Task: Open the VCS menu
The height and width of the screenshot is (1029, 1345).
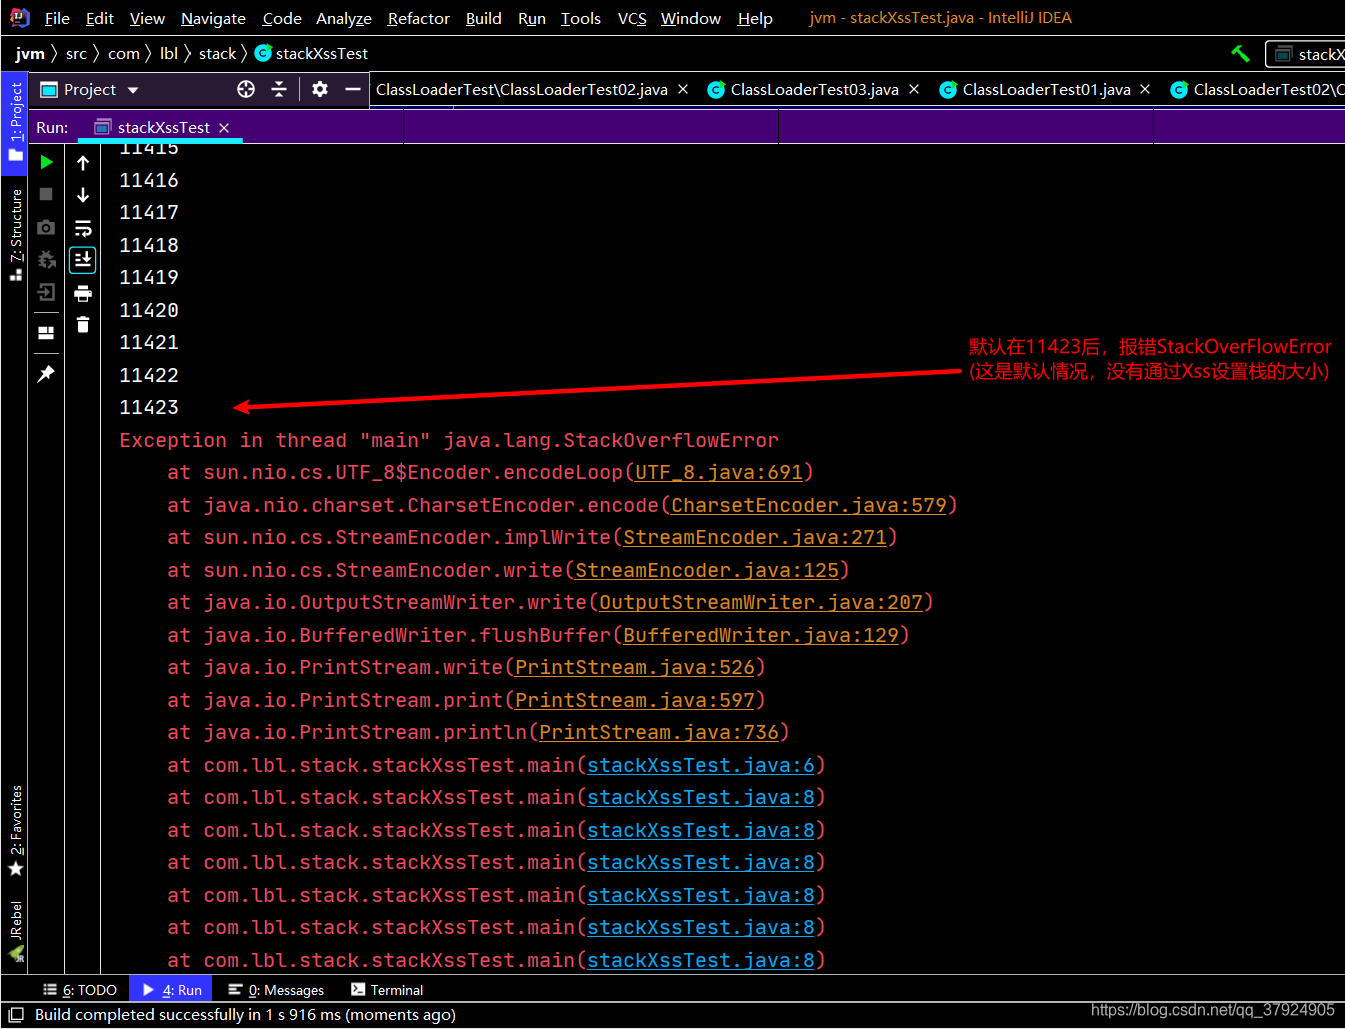Action: click(632, 18)
